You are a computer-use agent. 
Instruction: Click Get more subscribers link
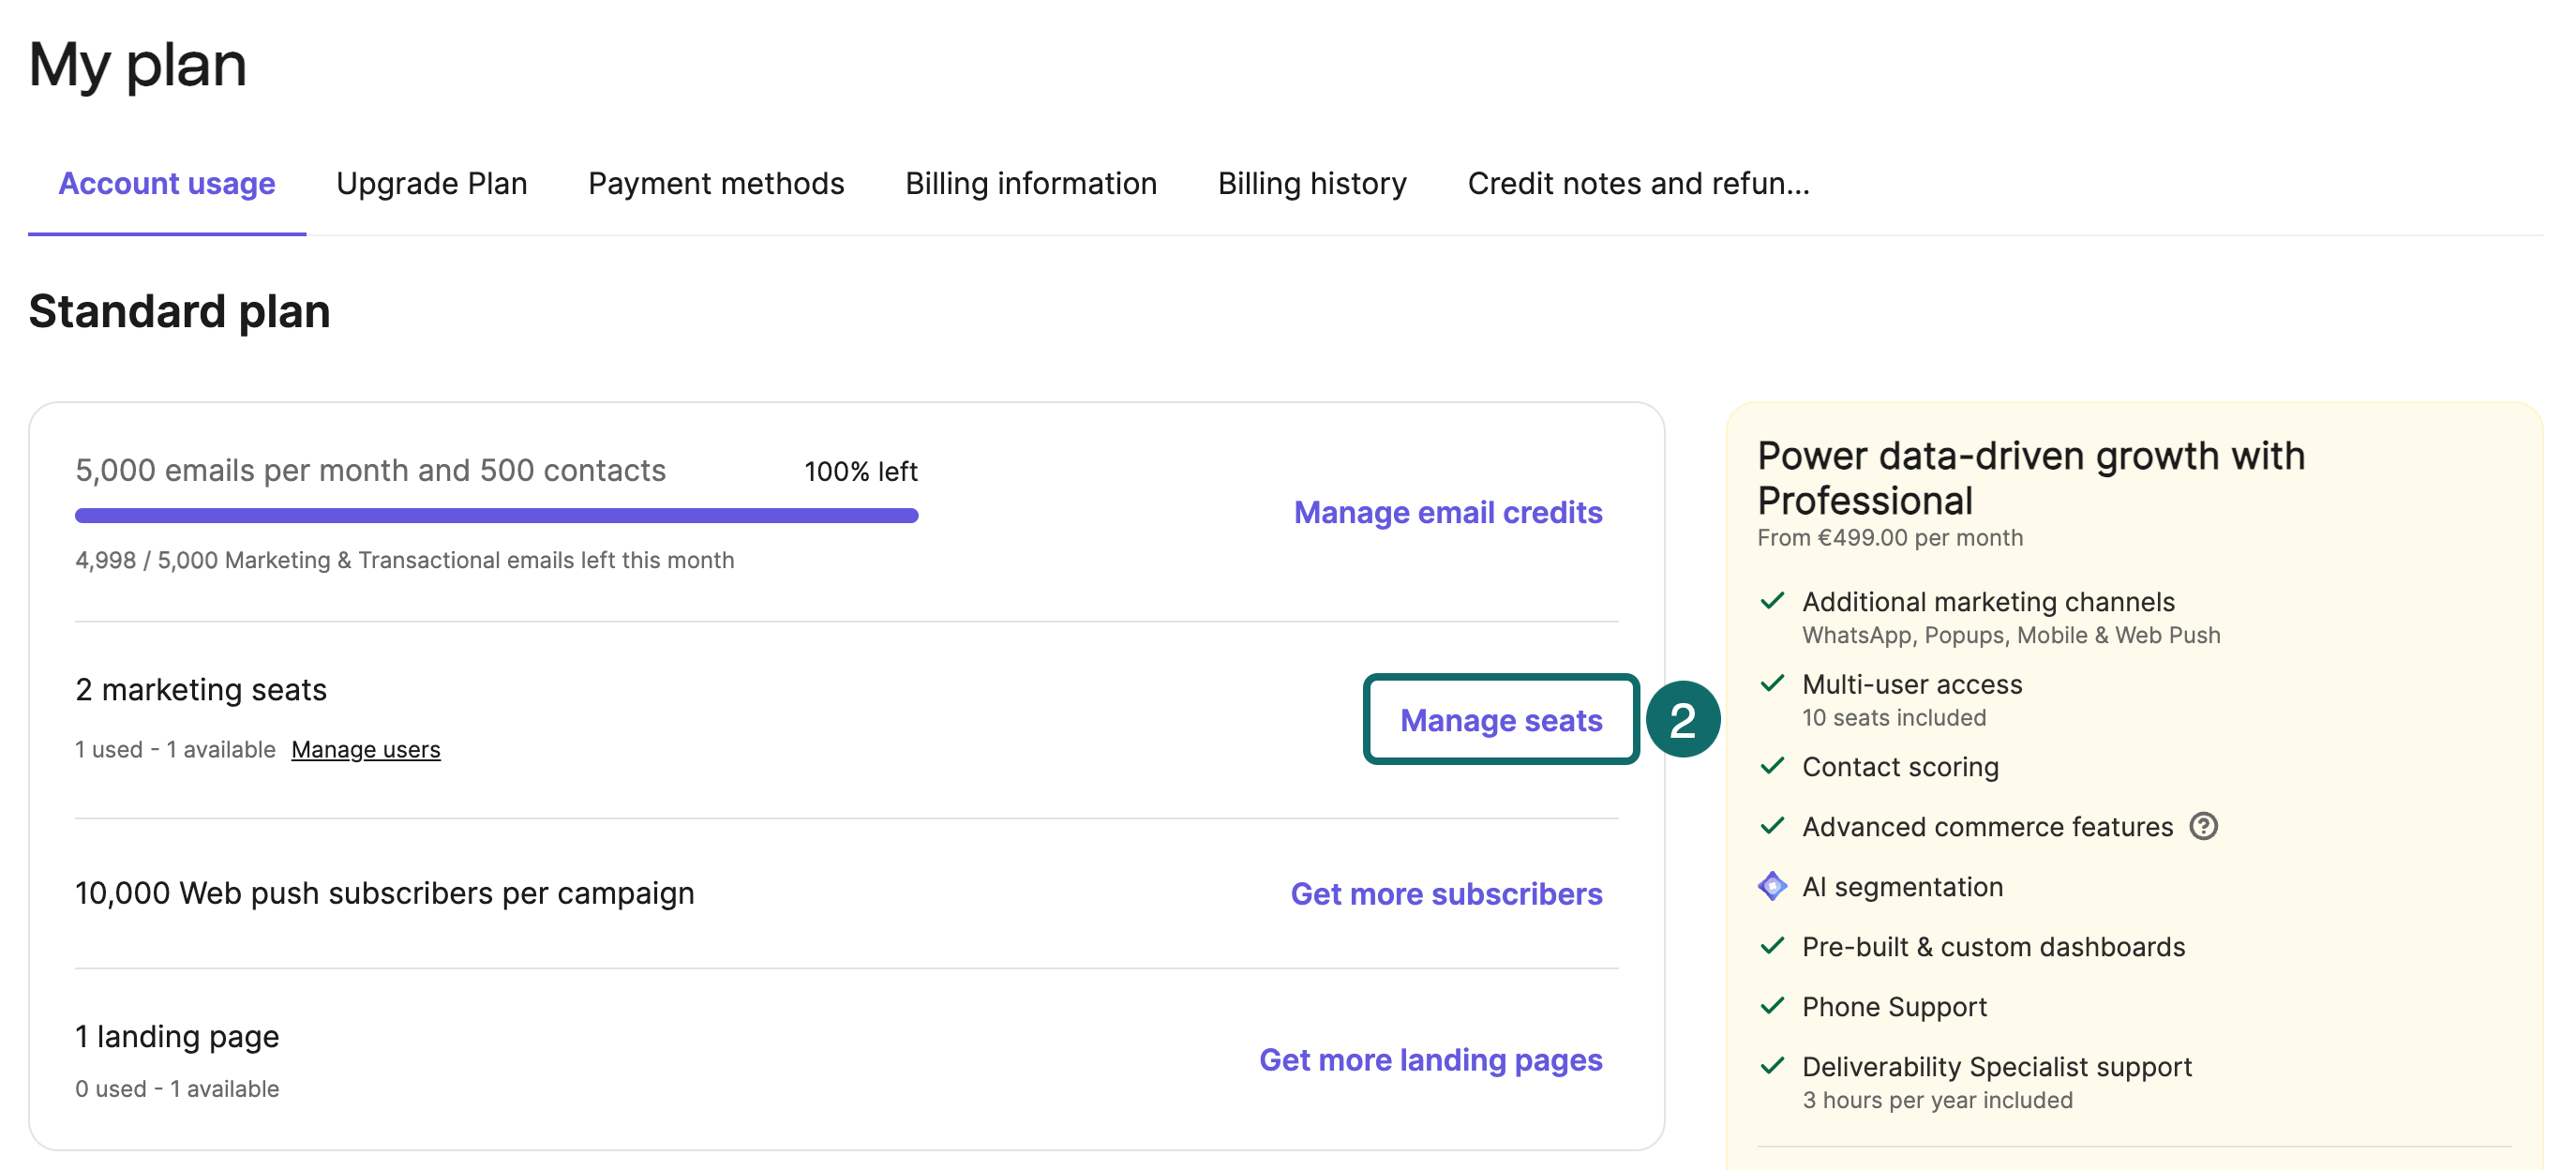pyautogui.click(x=1445, y=893)
